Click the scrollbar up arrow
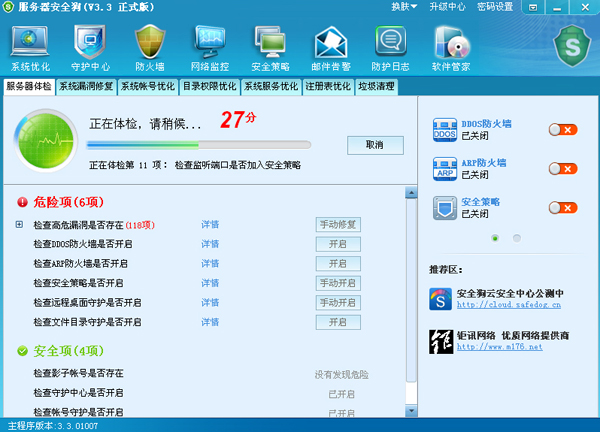This screenshot has width=600, height=432. (411, 192)
